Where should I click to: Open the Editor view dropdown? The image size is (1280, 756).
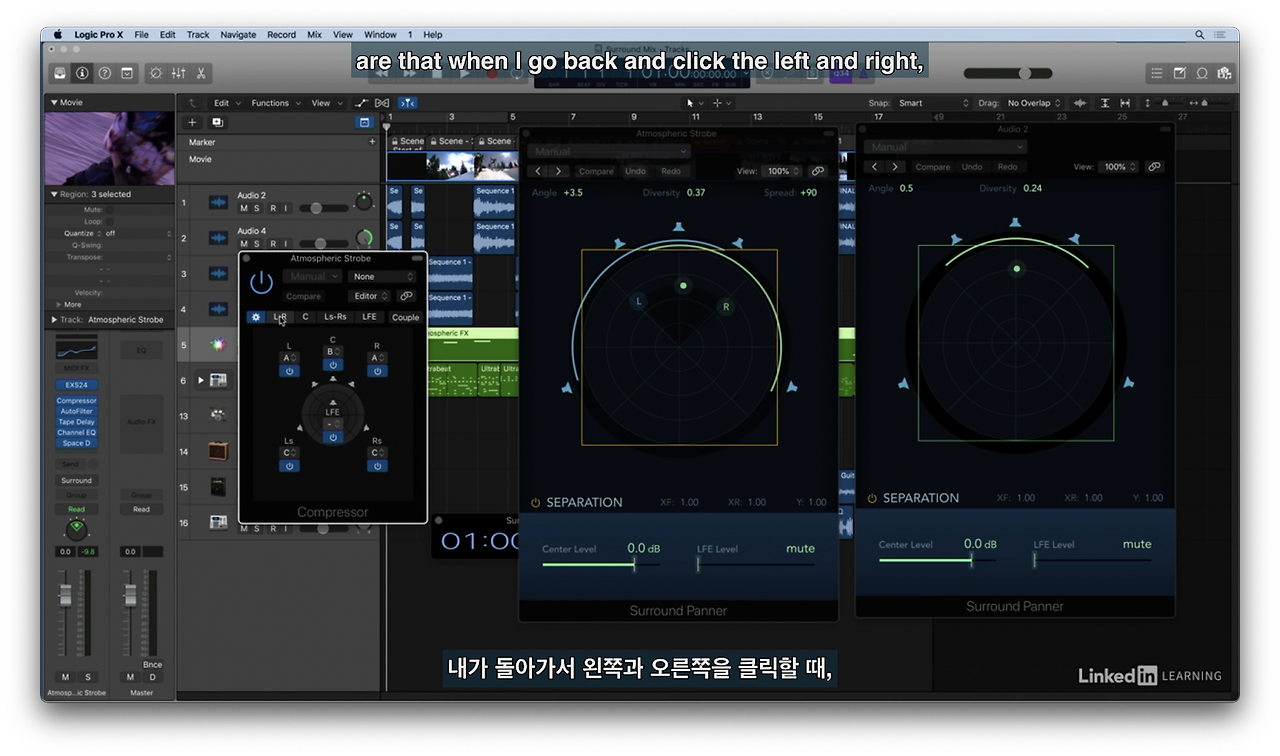click(371, 296)
